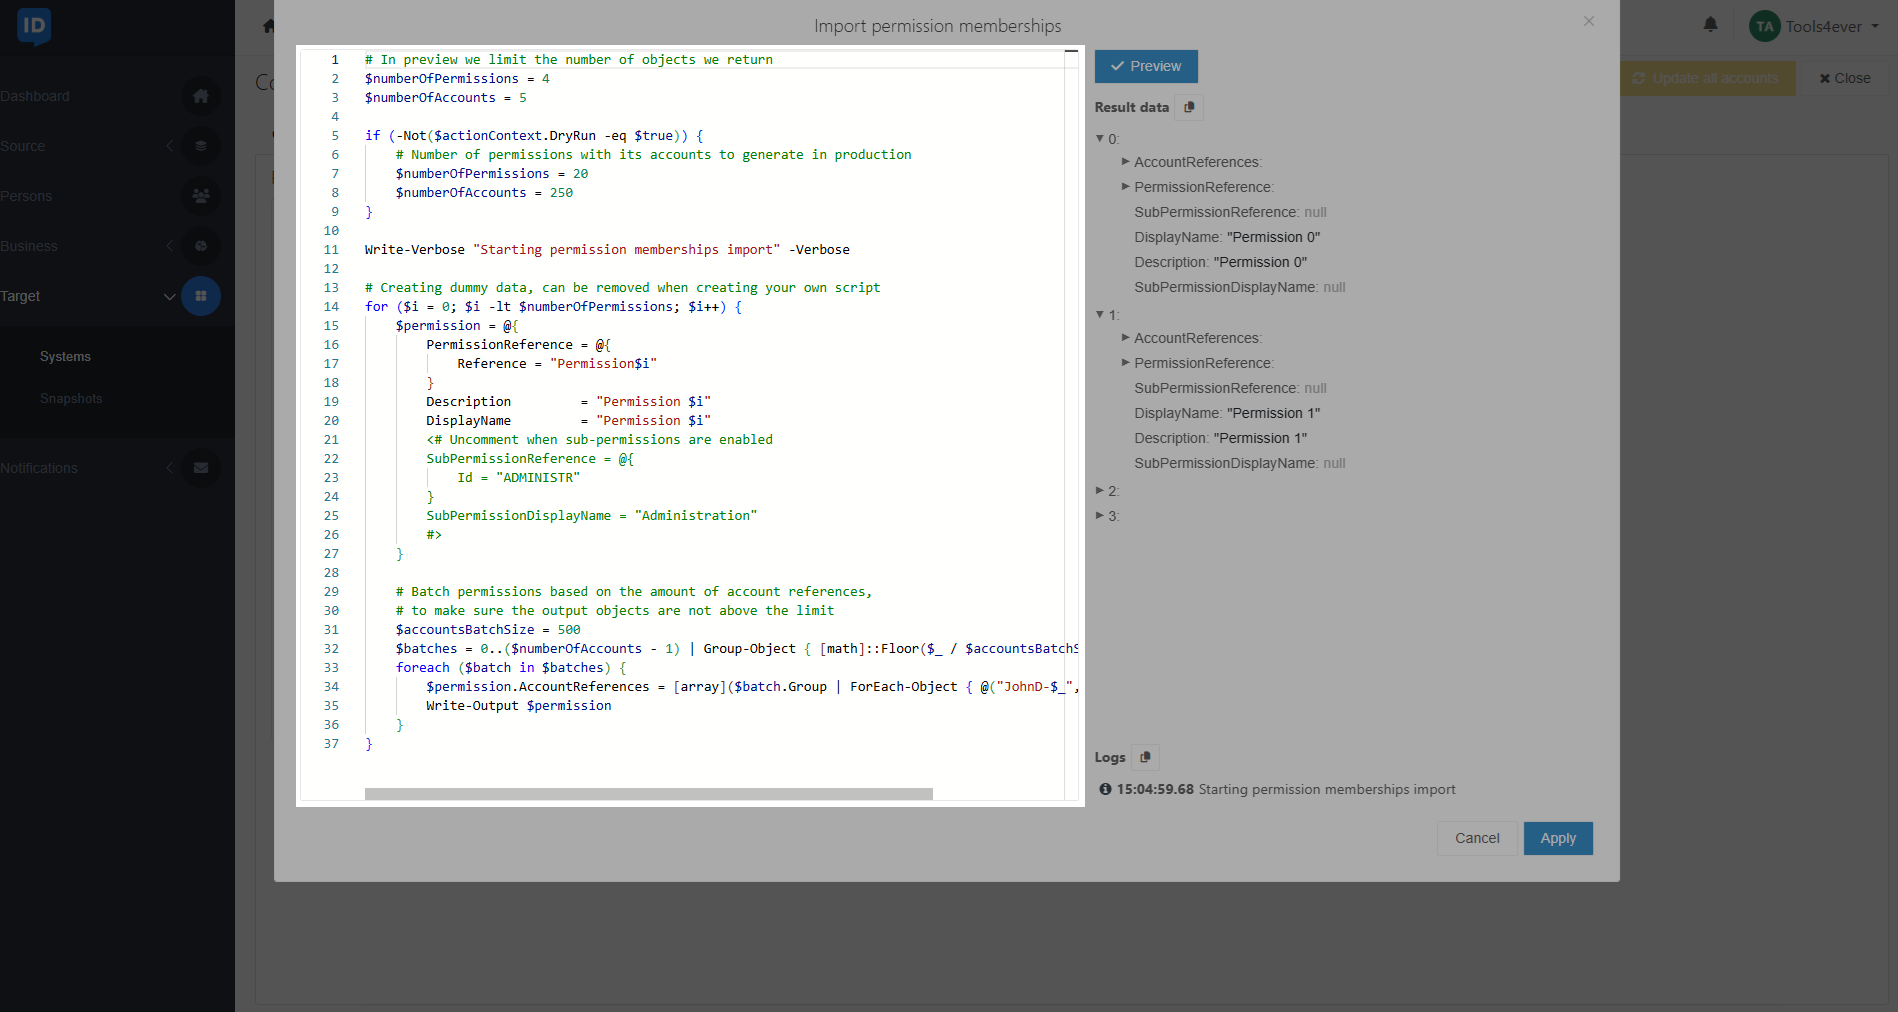Expand AccountReferences under item 1
Image resolution: width=1898 pixels, height=1012 pixels.
[1126, 338]
